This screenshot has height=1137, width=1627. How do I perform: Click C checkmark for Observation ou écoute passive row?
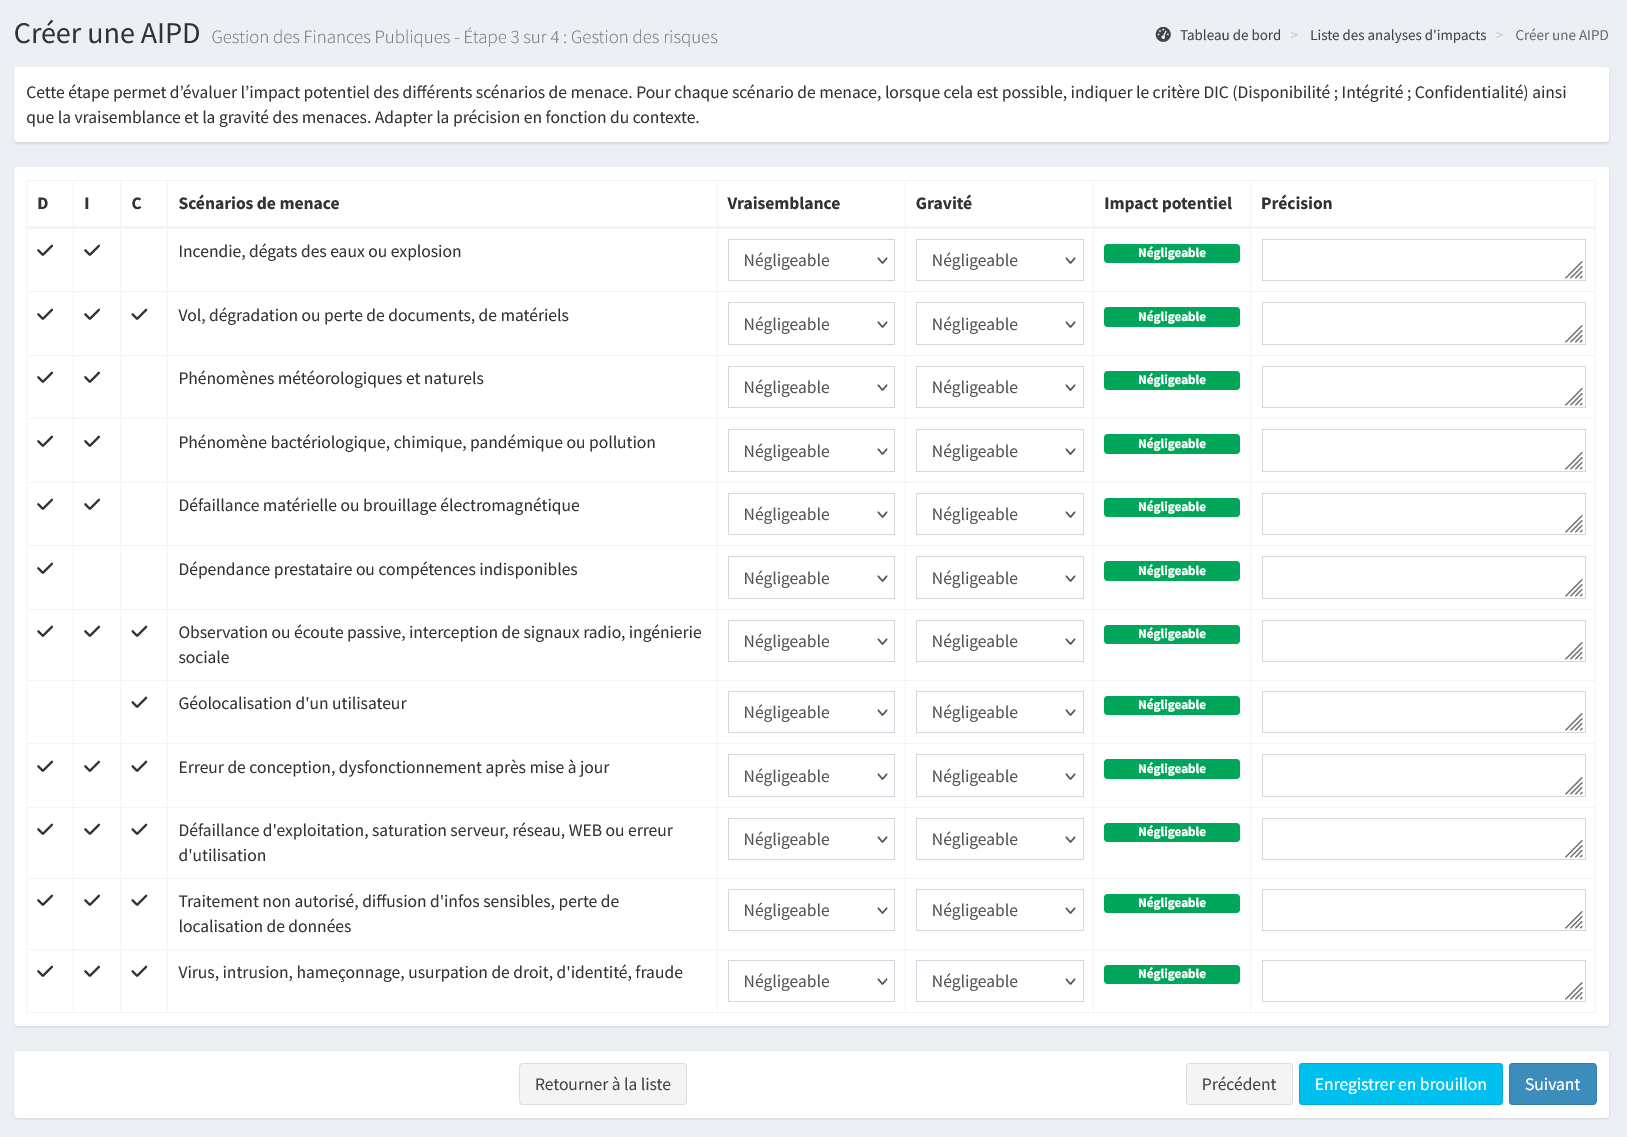pos(139,632)
